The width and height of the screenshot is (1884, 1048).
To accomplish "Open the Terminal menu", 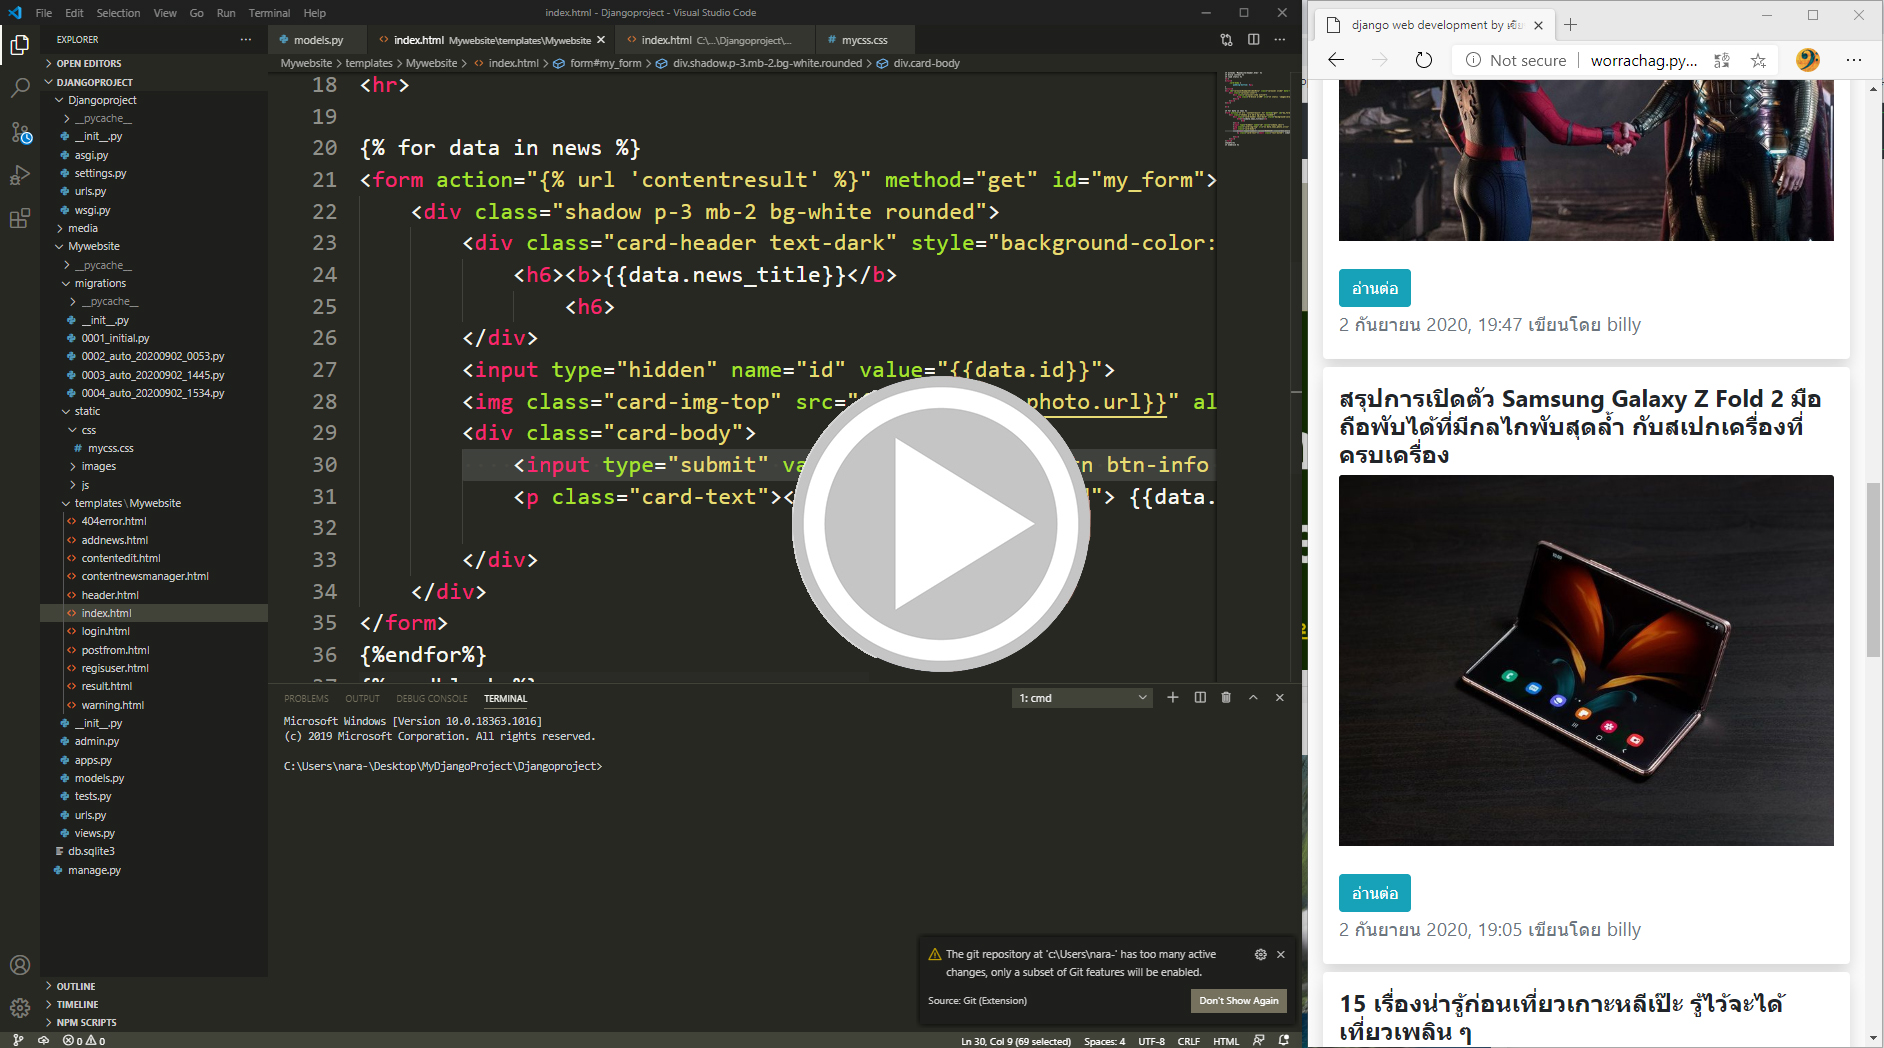I will (269, 13).
